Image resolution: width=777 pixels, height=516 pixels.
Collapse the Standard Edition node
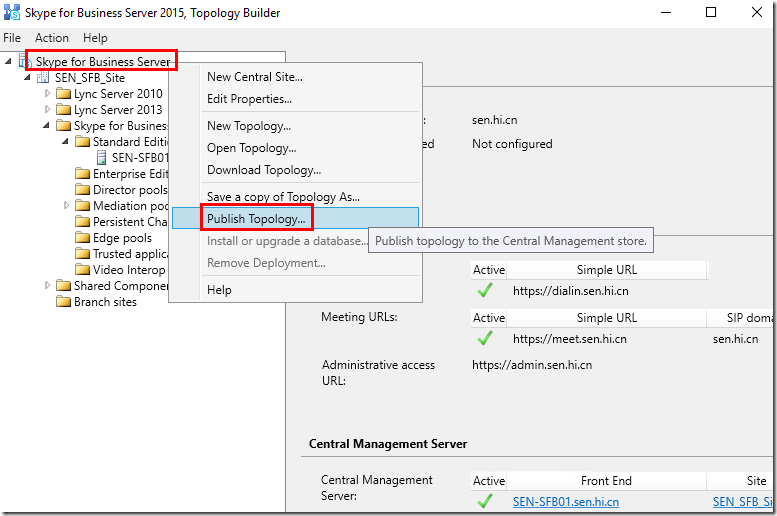(x=65, y=141)
